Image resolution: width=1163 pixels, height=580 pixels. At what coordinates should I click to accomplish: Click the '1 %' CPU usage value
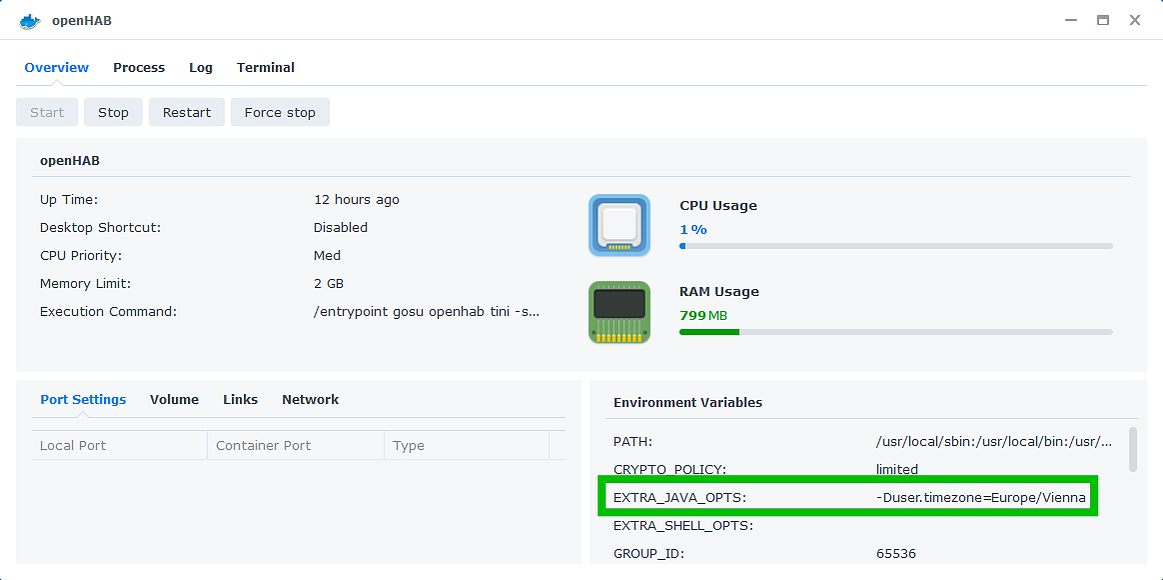(x=693, y=229)
